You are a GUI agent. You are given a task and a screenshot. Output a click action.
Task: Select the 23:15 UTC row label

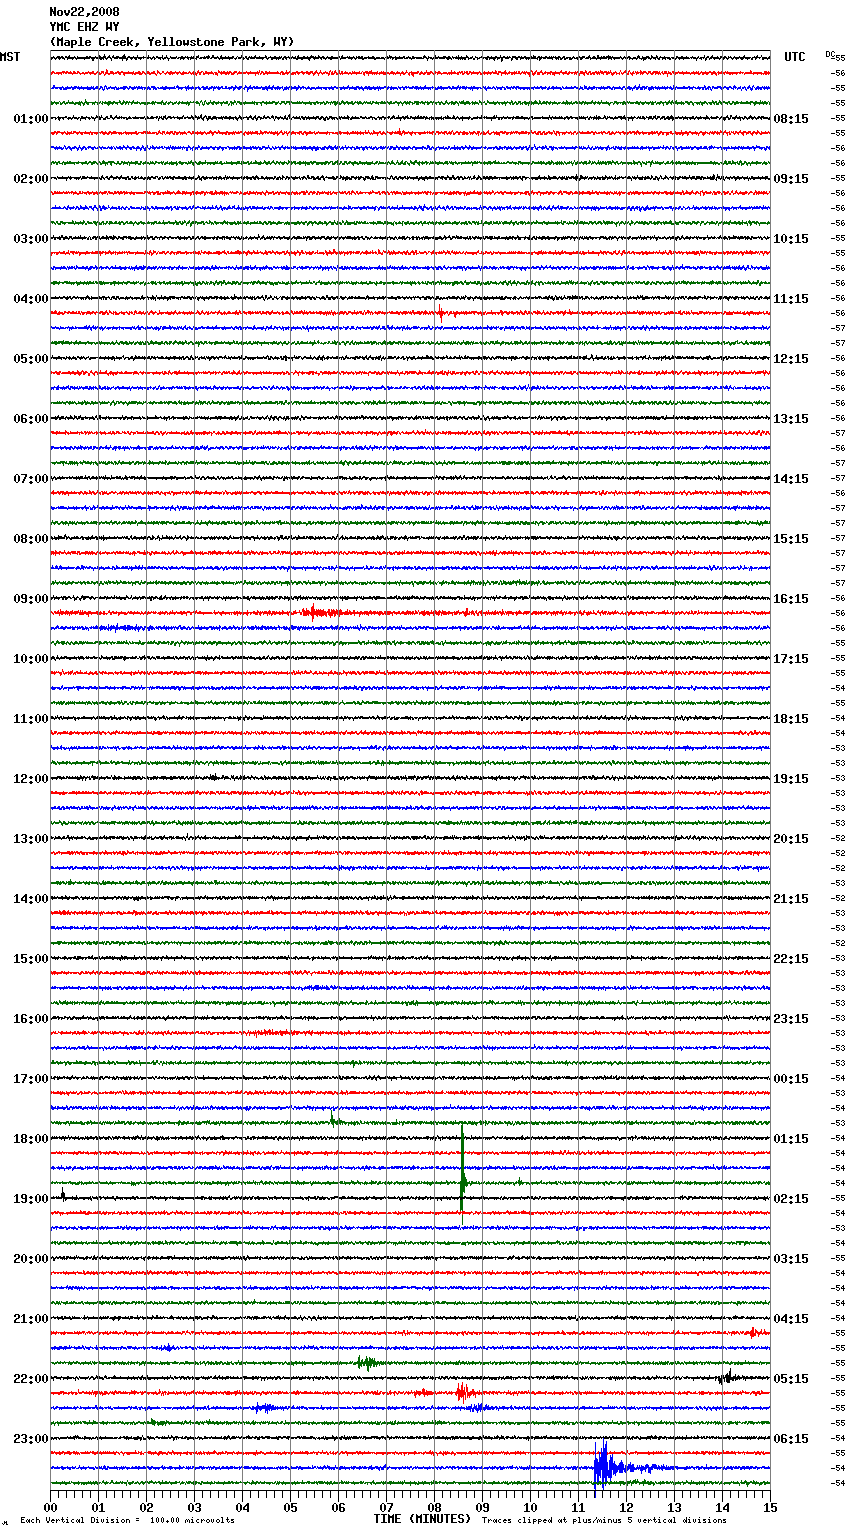pos(791,1019)
